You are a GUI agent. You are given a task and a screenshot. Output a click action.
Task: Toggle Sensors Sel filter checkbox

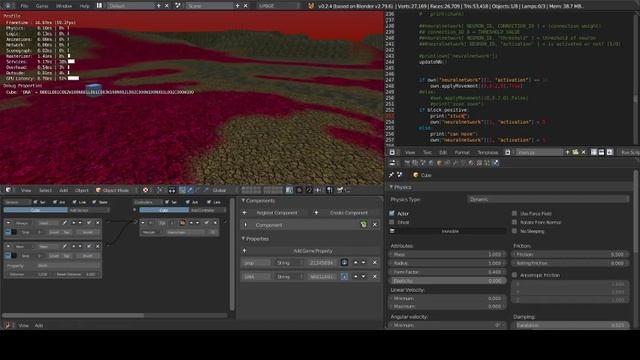click(36, 202)
